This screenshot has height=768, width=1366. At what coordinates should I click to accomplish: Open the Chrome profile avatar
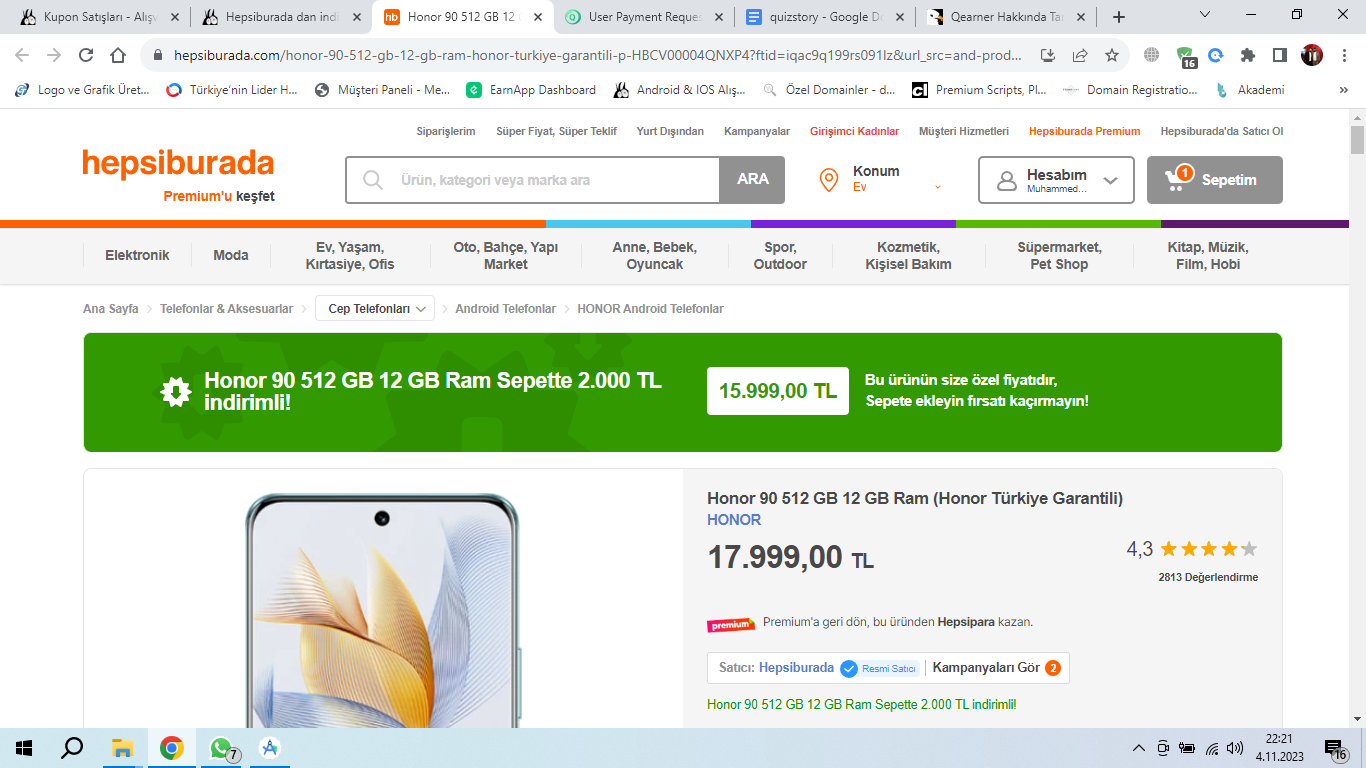1312,56
